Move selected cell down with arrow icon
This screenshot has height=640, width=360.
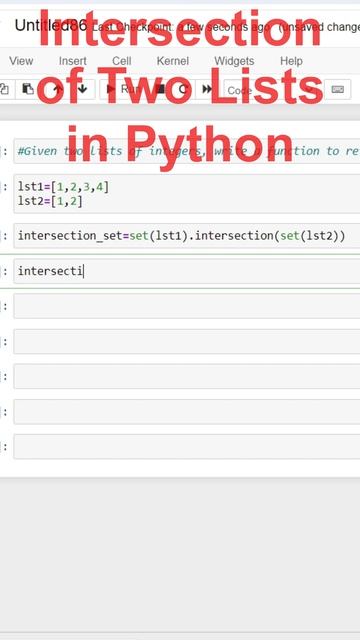[83, 89]
